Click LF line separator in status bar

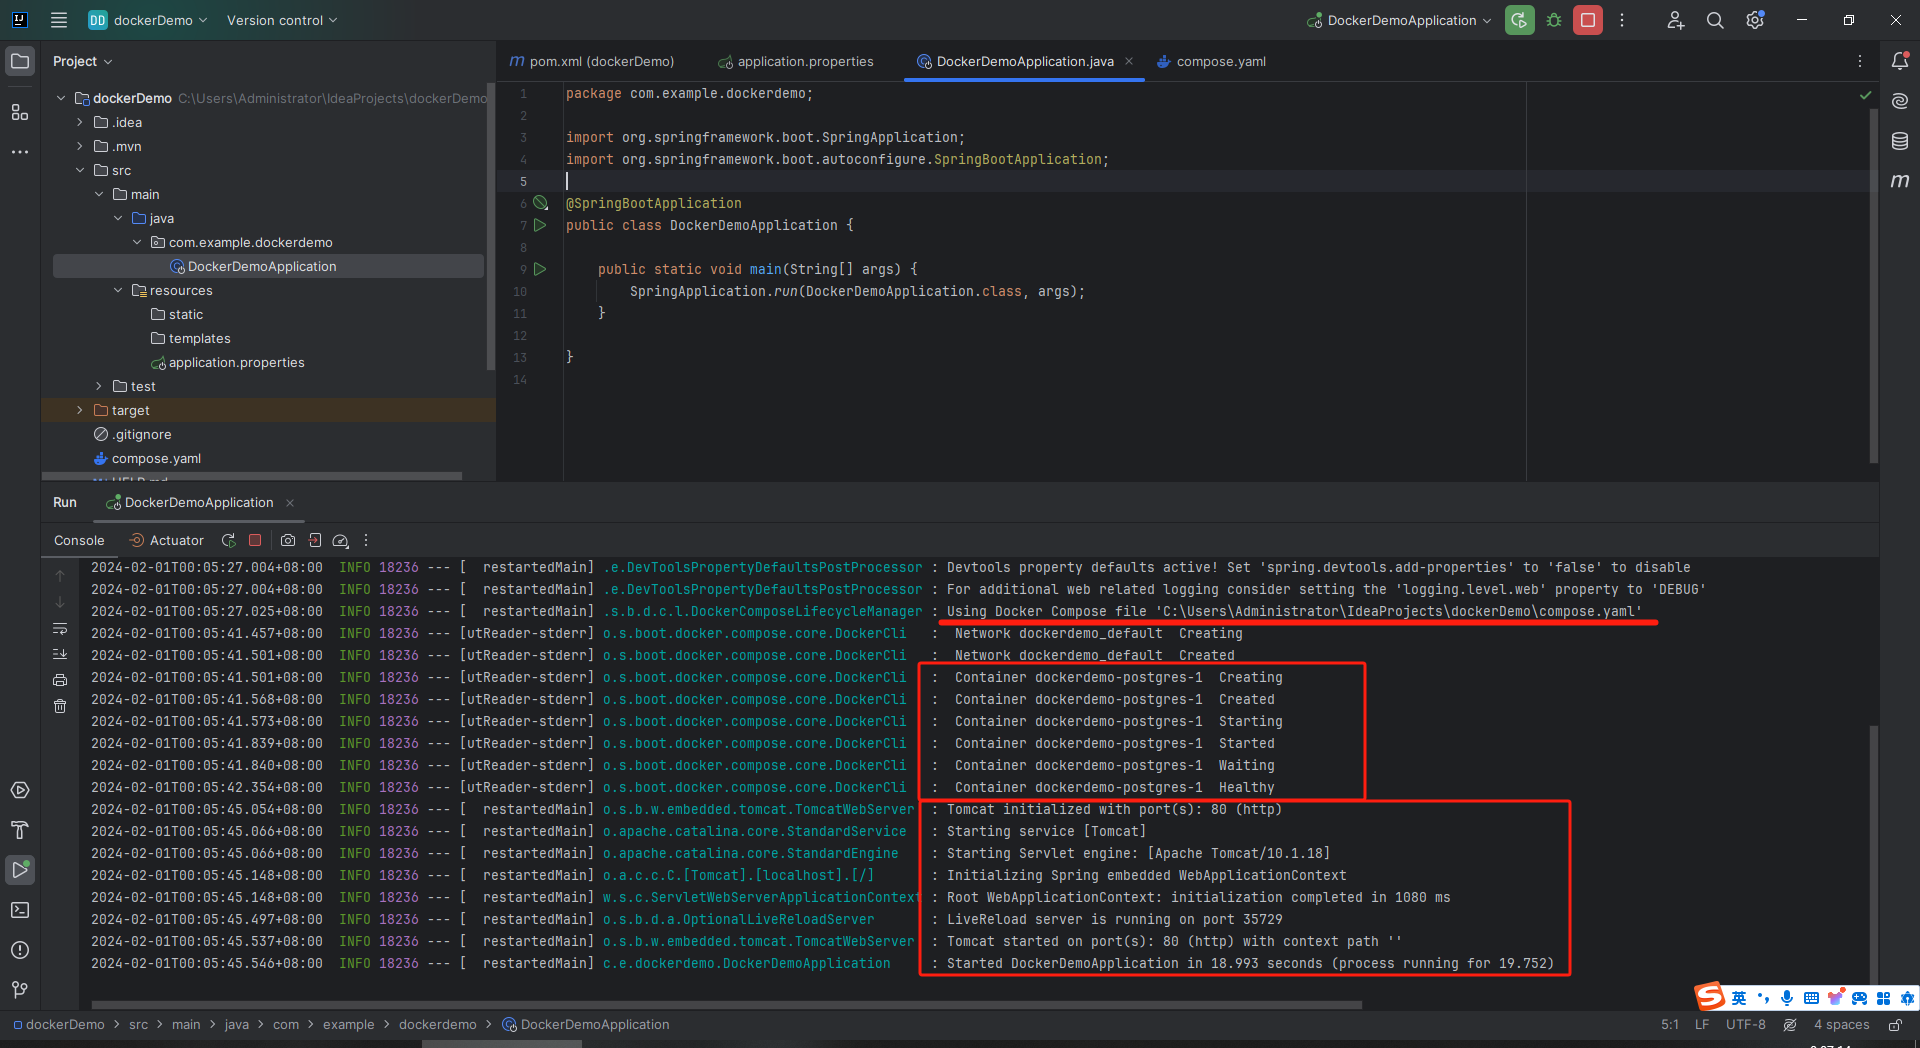[1702, 1025]
